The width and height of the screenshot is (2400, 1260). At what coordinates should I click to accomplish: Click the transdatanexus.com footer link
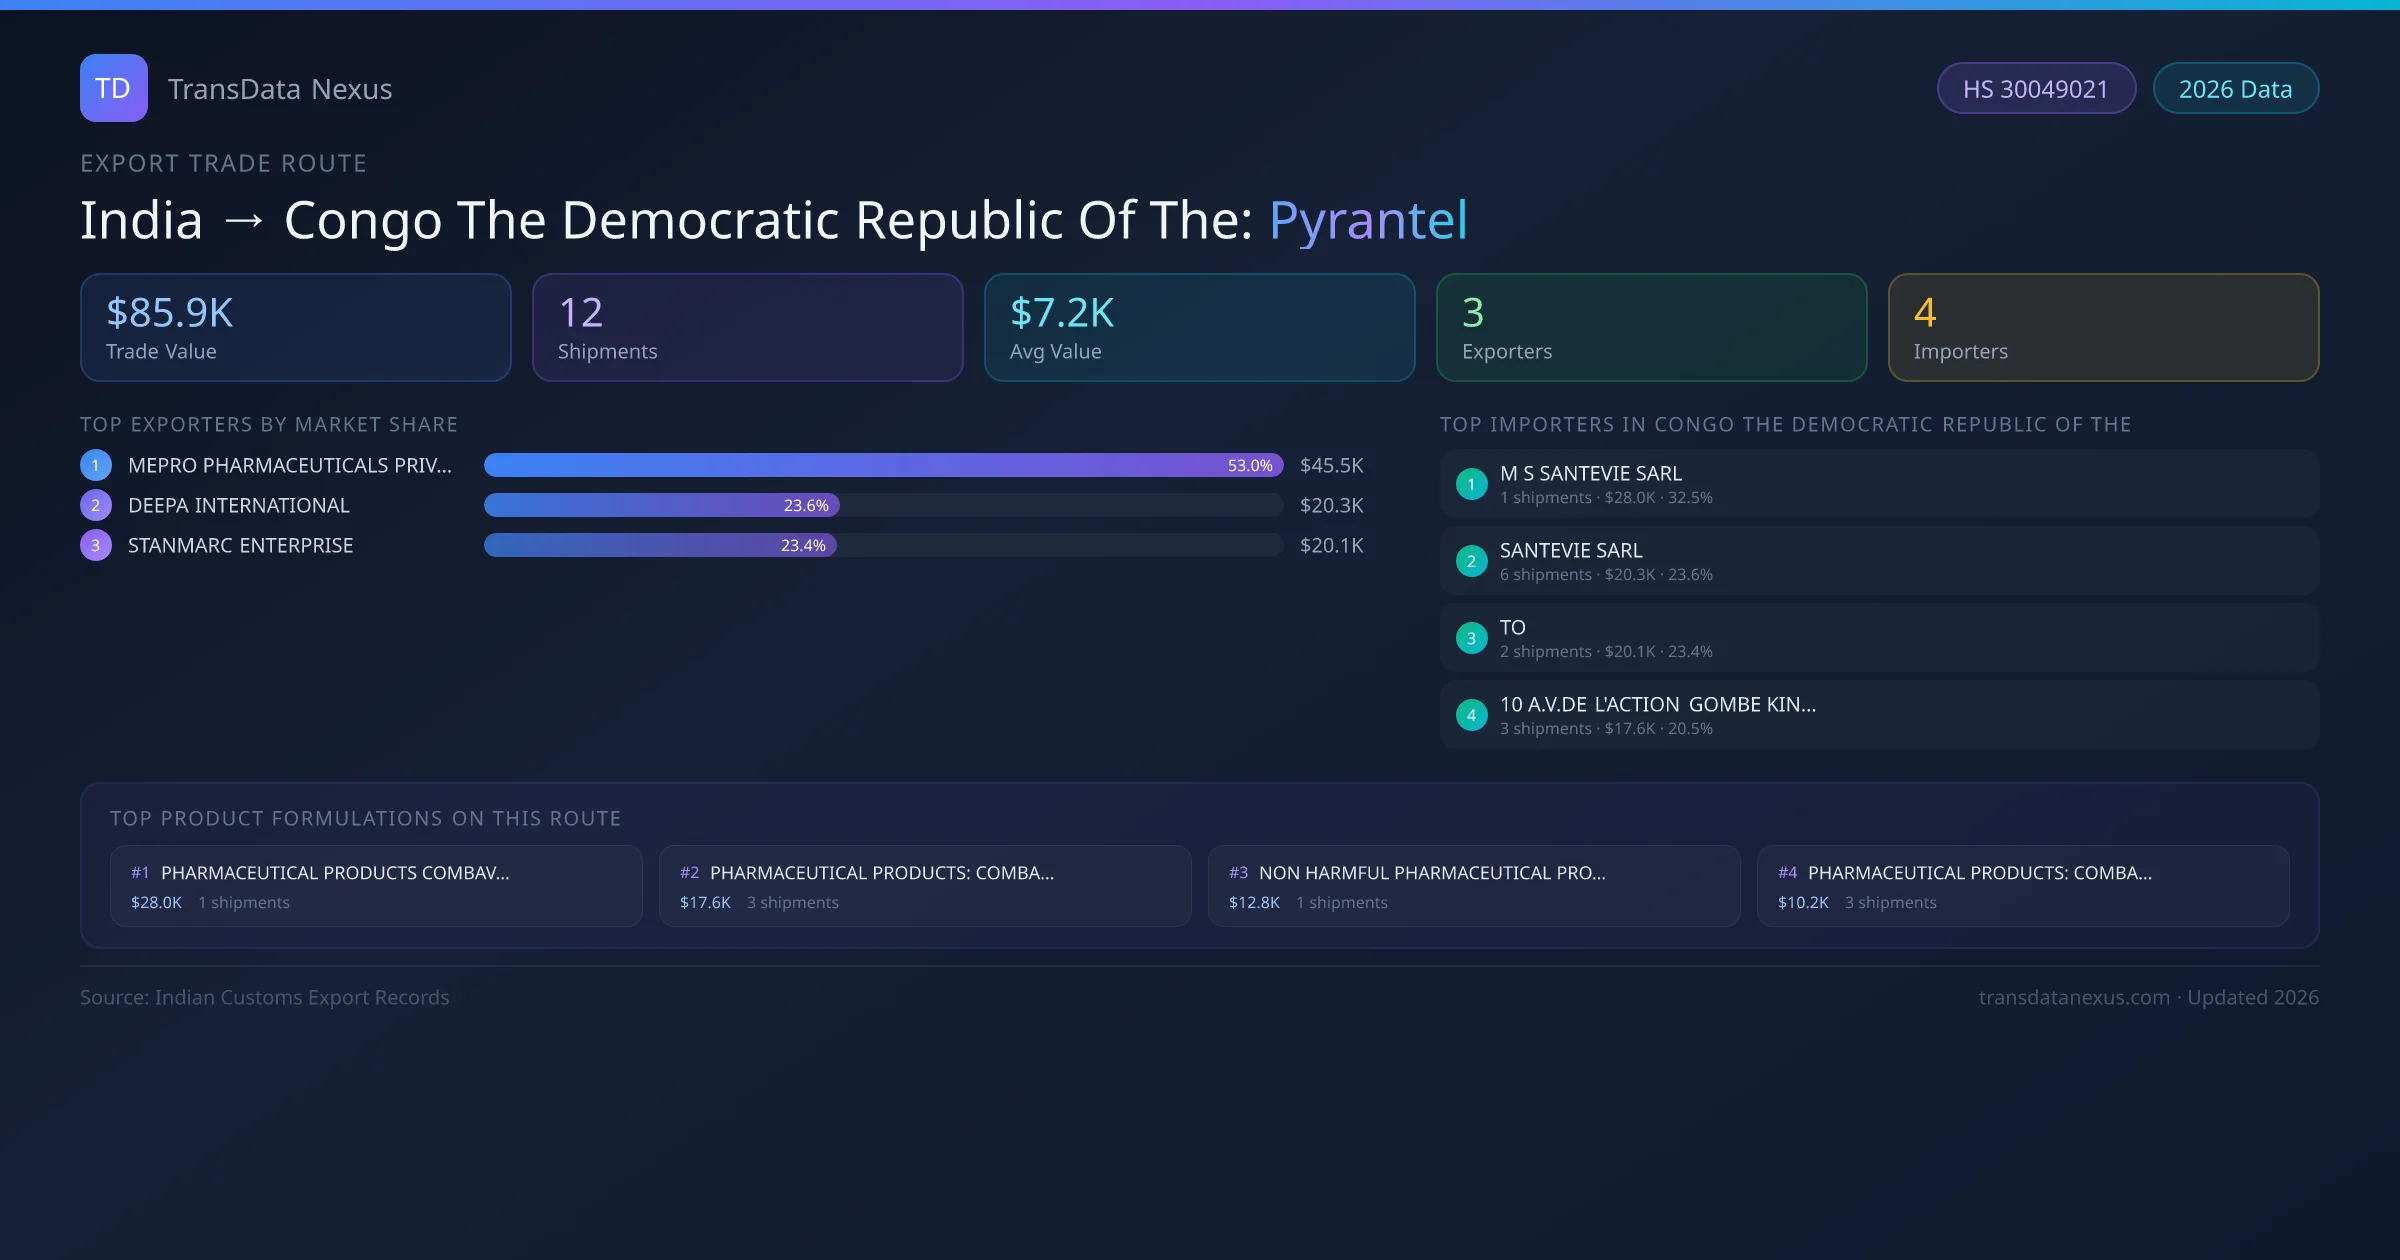pos(2074,997)
